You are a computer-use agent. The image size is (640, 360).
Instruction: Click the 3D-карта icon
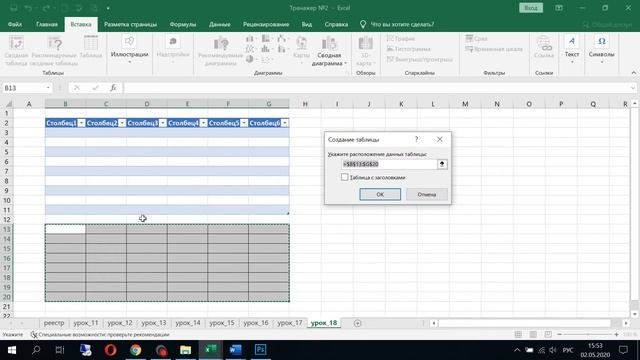[x=365, y=51]
